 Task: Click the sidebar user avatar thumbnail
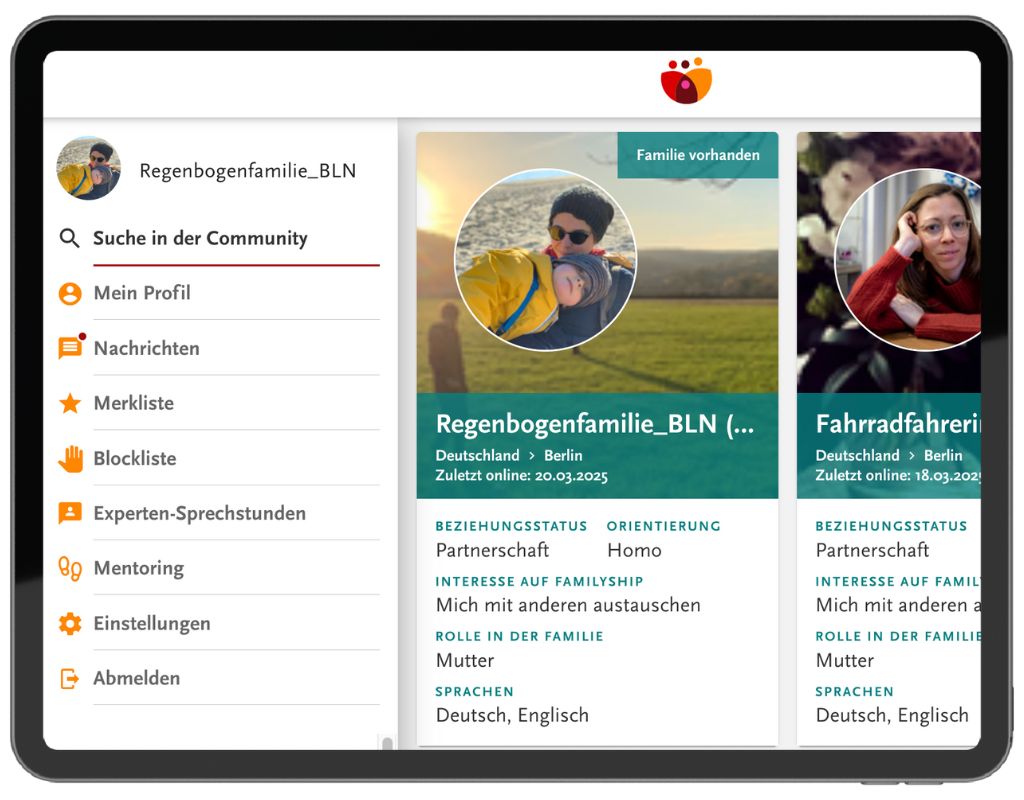(x=88, y=169)
